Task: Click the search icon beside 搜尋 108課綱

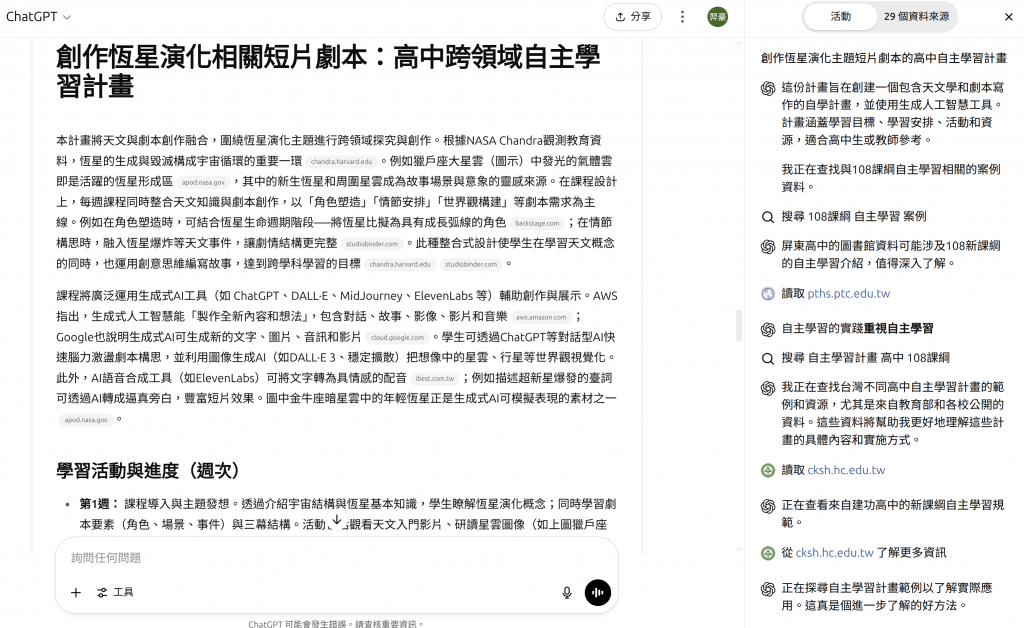Action: click(768, 217)
